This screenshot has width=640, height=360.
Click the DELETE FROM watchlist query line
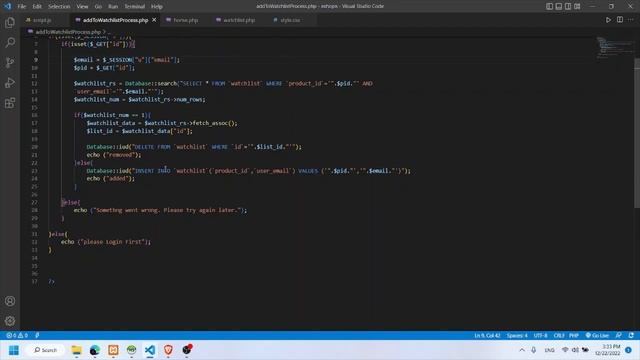coord(194,147)
